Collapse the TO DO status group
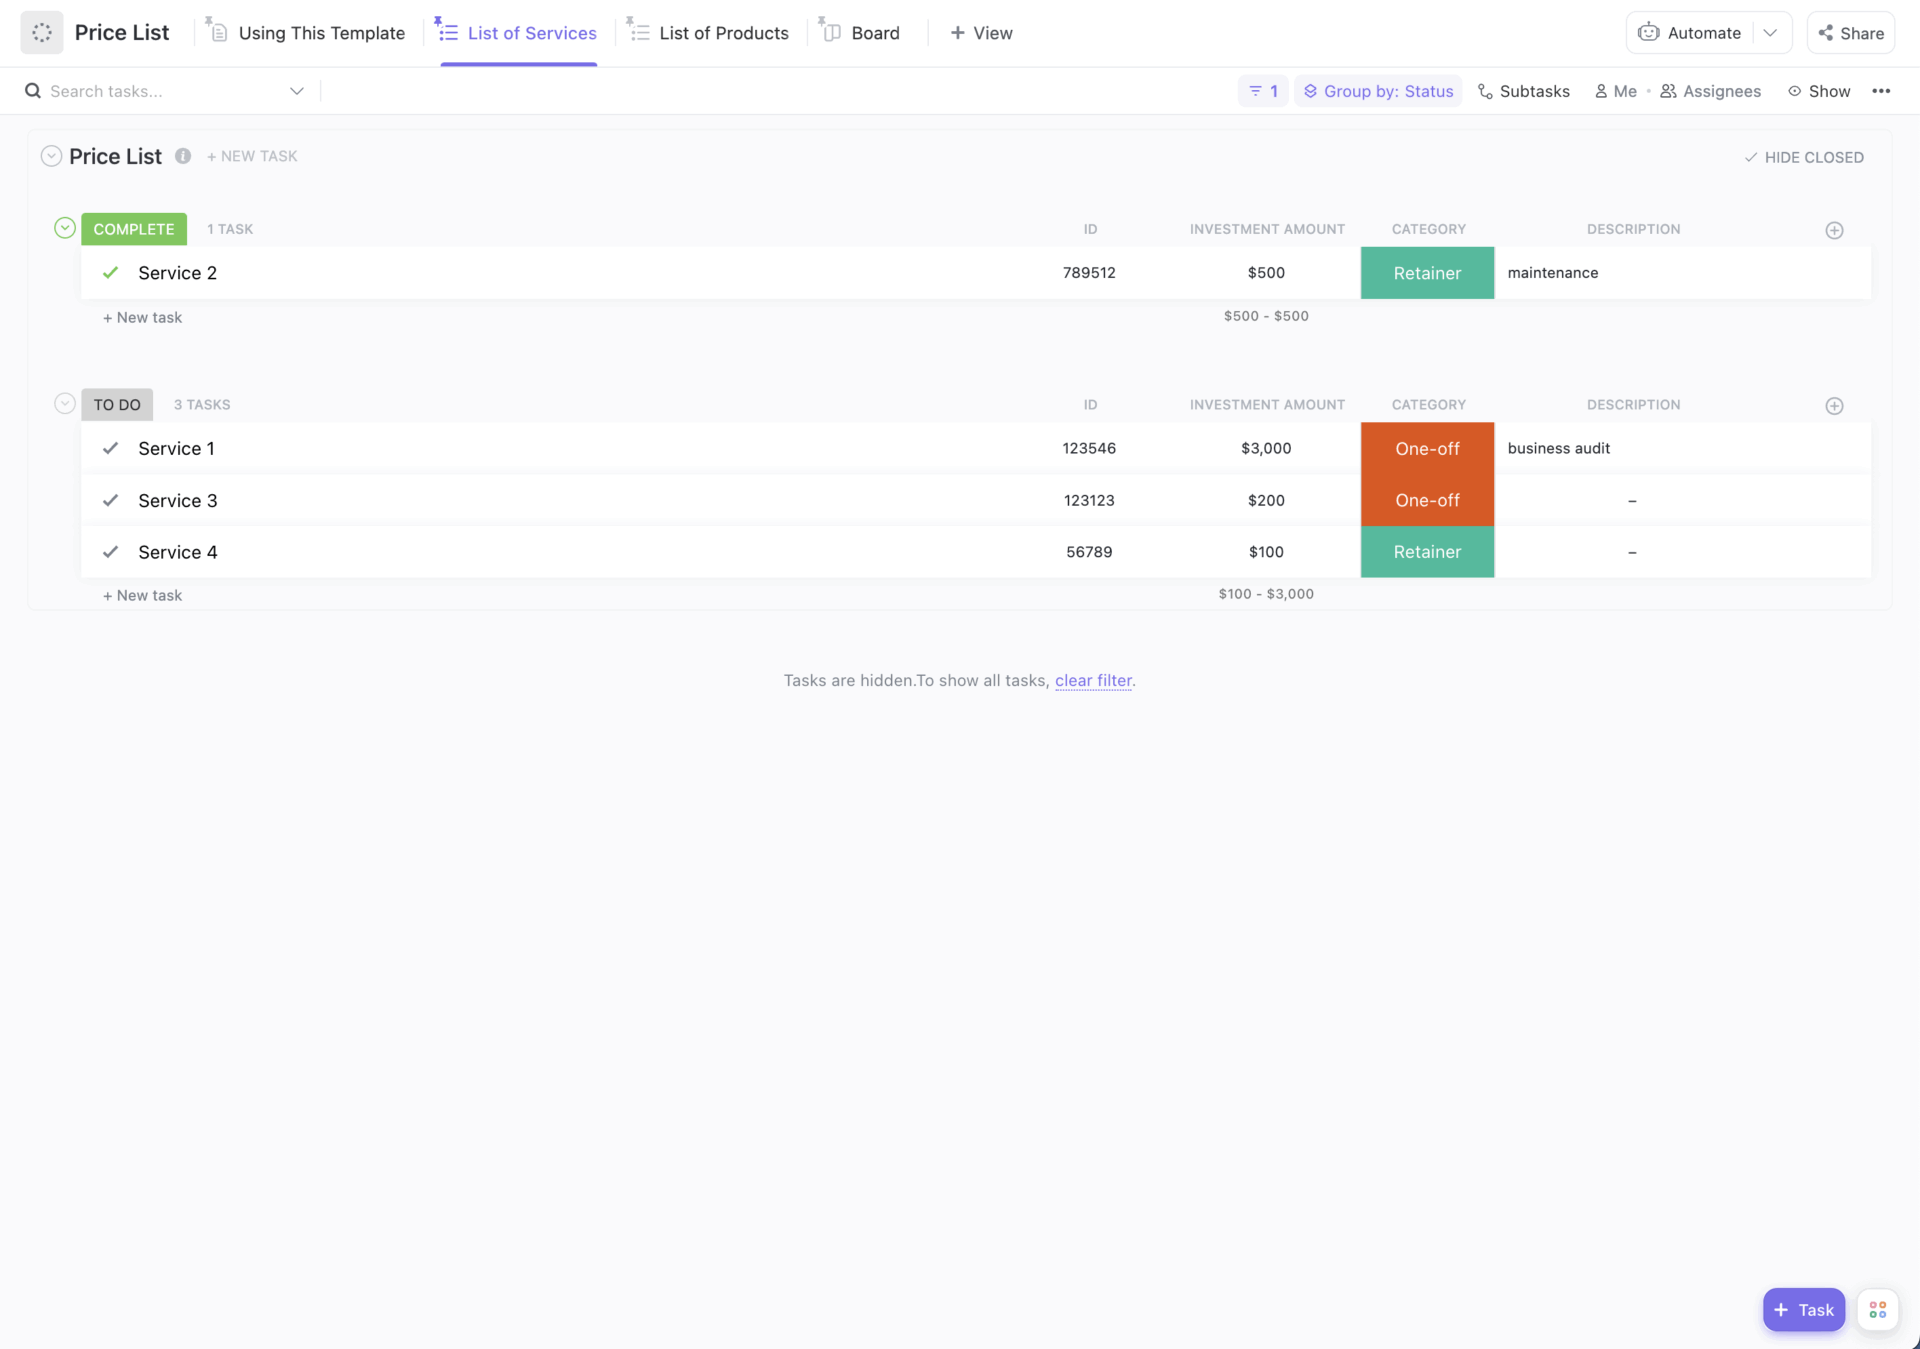Image resolution: width=1920 pixels, height=1349 pixels. (64, 403)
